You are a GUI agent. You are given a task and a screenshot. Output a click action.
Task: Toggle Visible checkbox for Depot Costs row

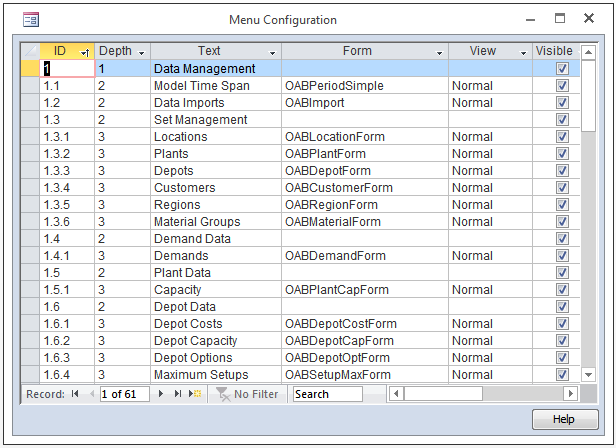point(562,324)
